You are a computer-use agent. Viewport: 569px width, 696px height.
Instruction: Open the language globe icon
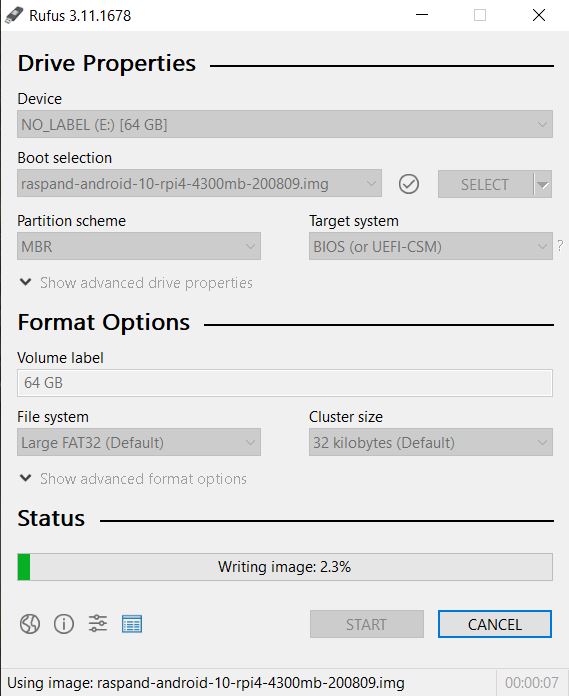click(x=30, y=624)
